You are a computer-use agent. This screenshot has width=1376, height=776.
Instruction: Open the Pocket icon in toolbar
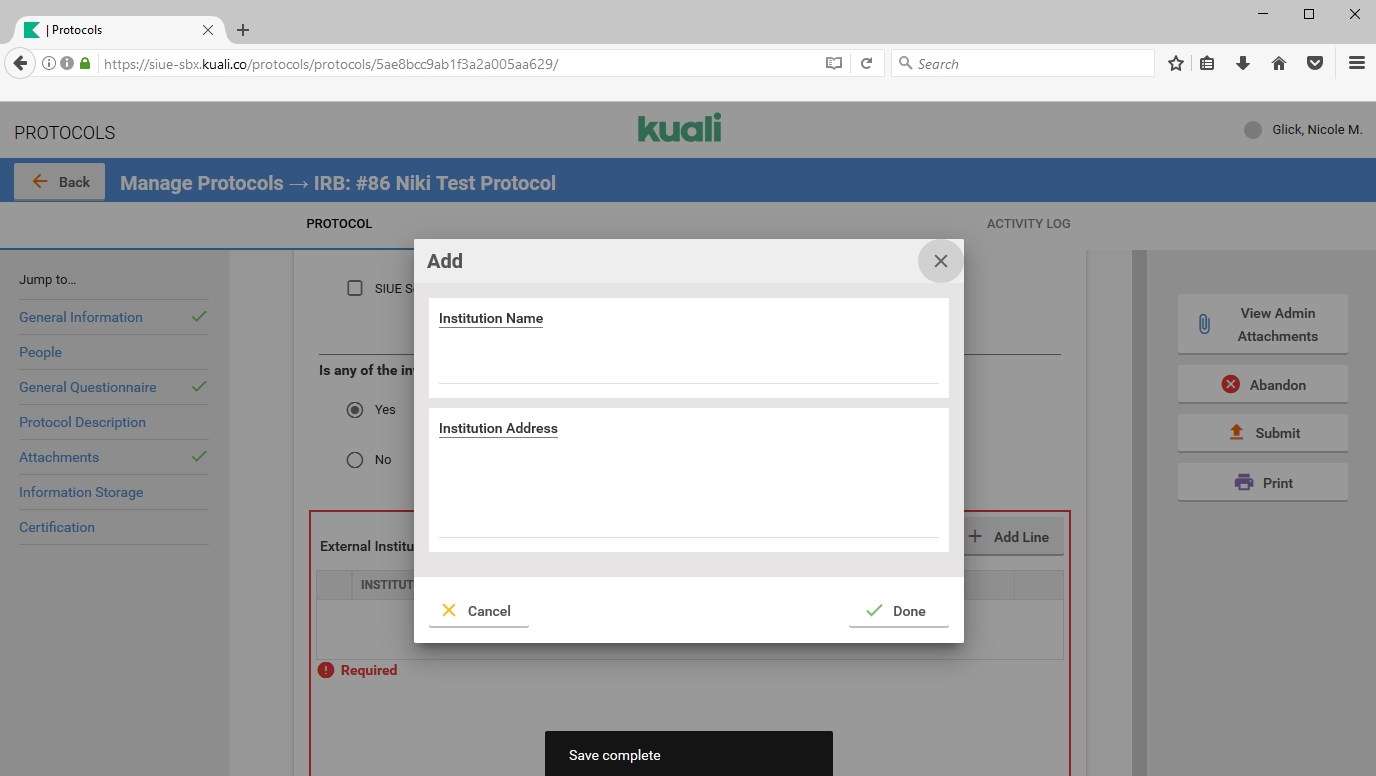[x=1315, y=63]
